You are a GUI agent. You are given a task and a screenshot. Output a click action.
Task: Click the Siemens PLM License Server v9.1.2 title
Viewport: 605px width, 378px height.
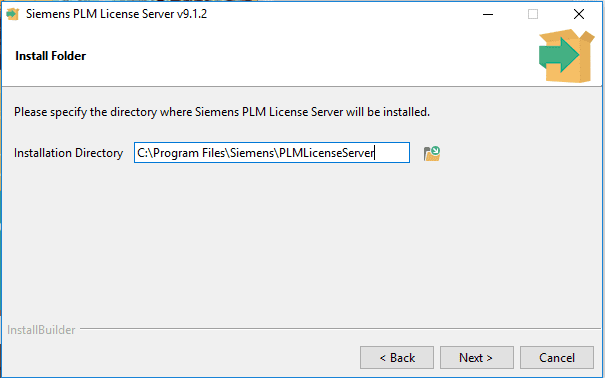117,14
